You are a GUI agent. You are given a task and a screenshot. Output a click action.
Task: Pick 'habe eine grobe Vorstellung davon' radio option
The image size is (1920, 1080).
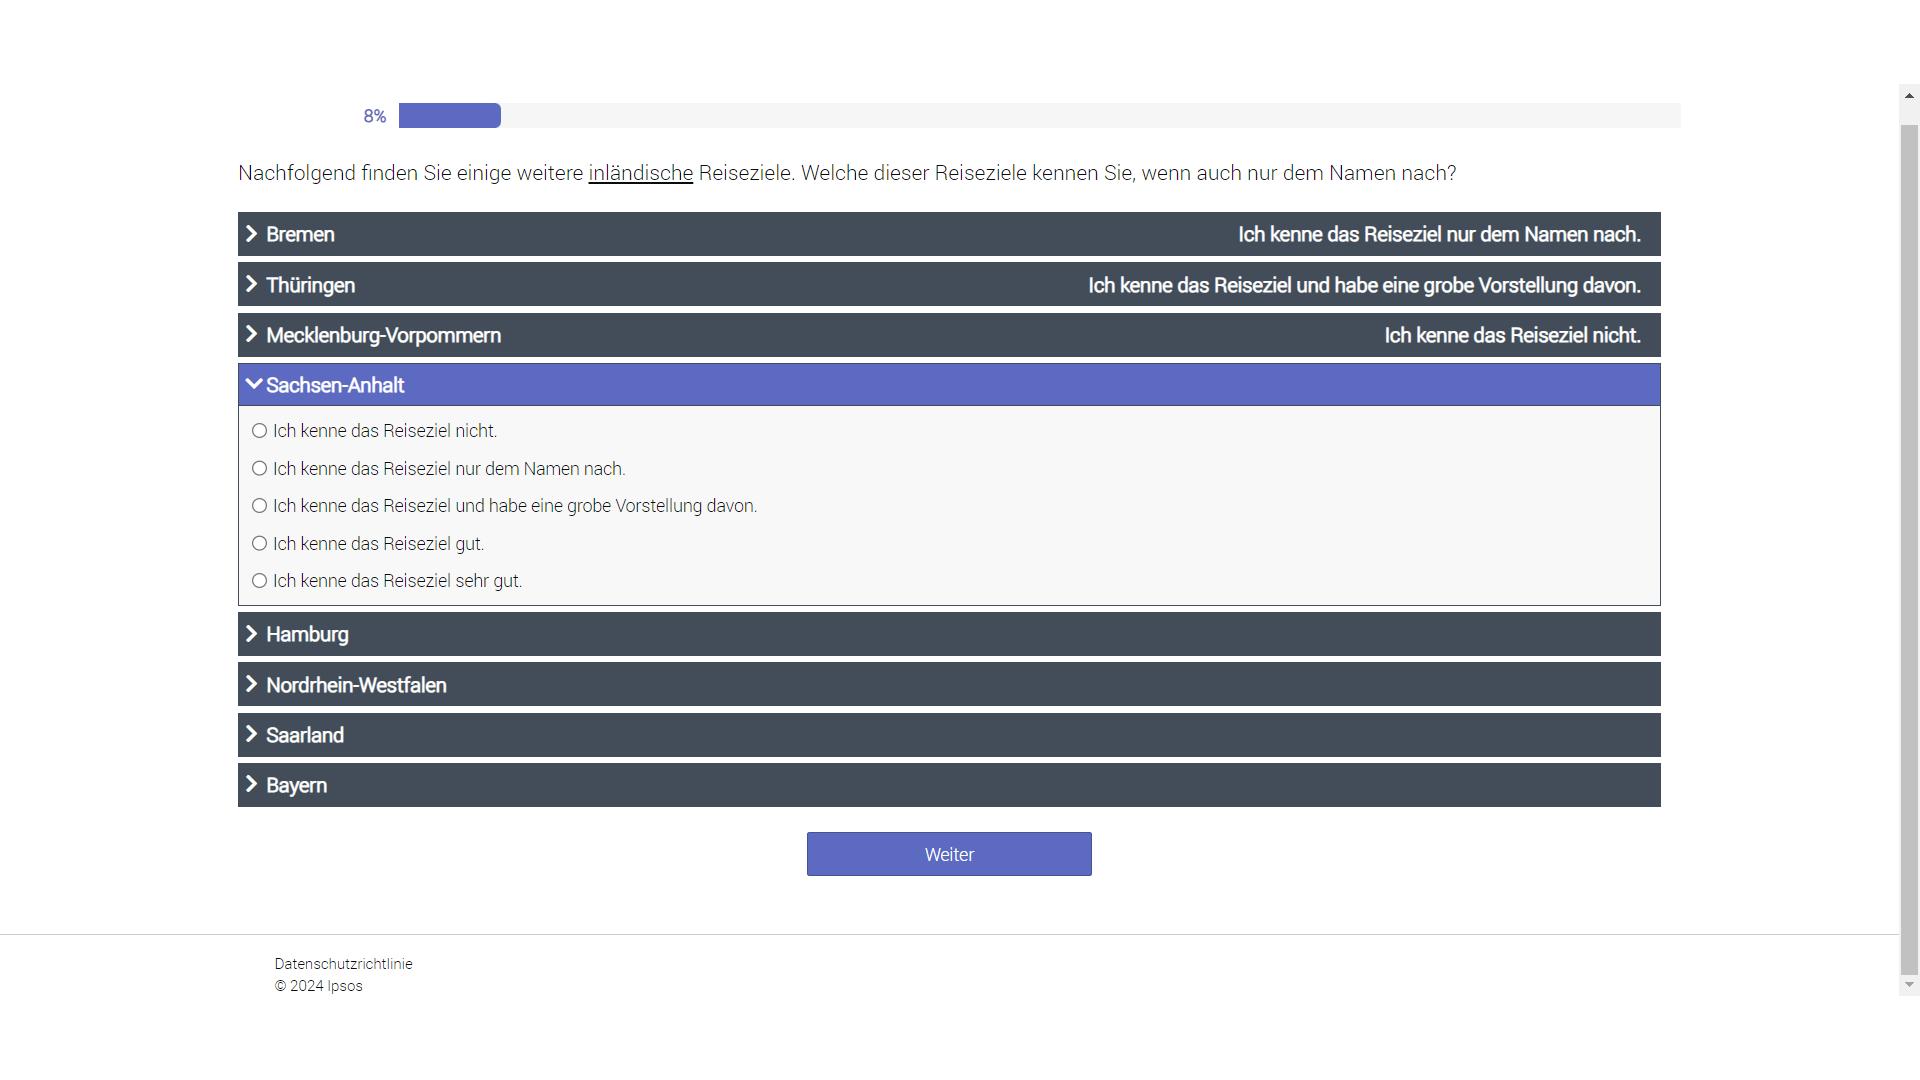point(259,506)
